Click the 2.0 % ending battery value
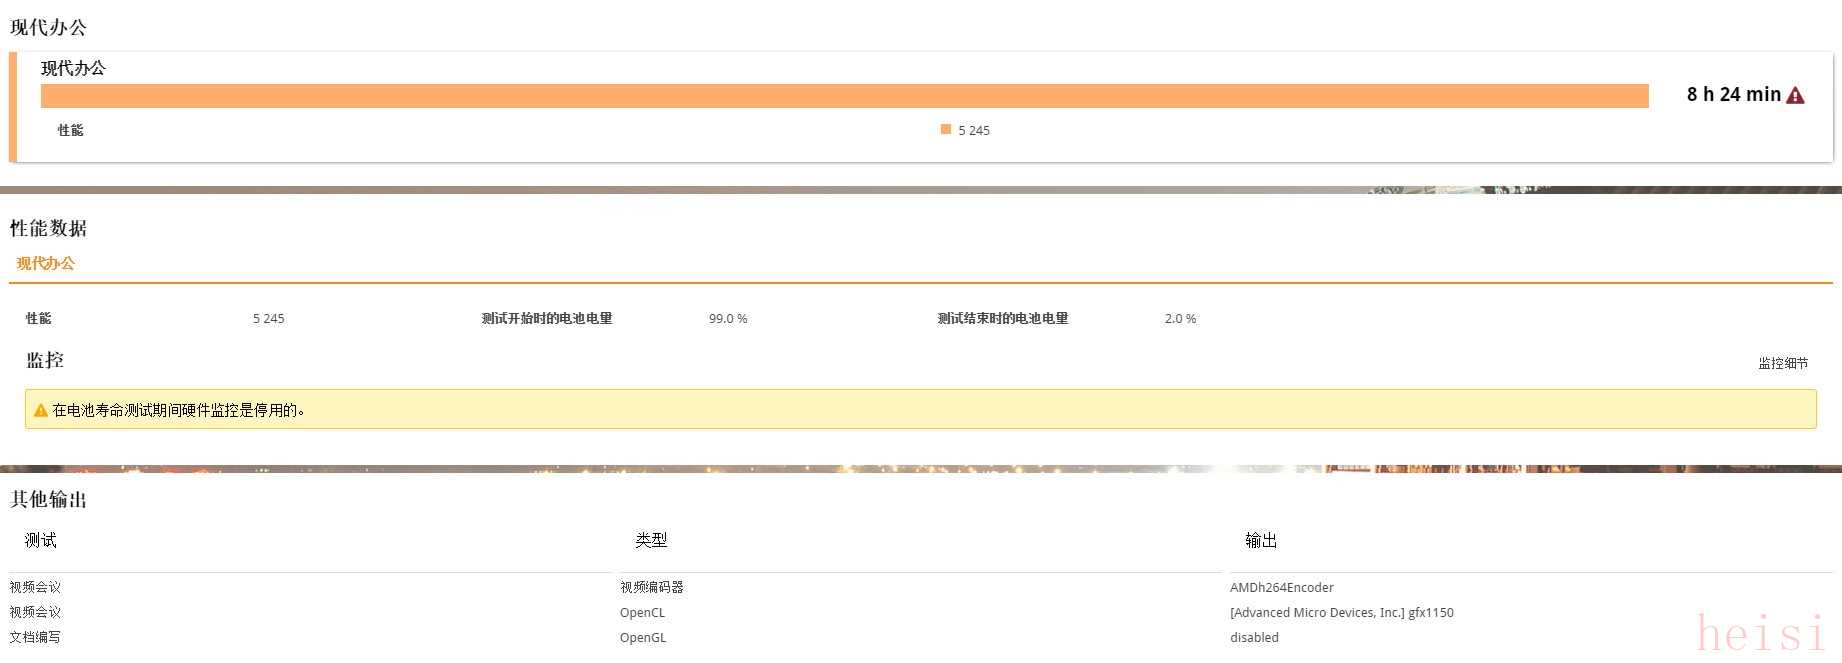 (1180, 318)
